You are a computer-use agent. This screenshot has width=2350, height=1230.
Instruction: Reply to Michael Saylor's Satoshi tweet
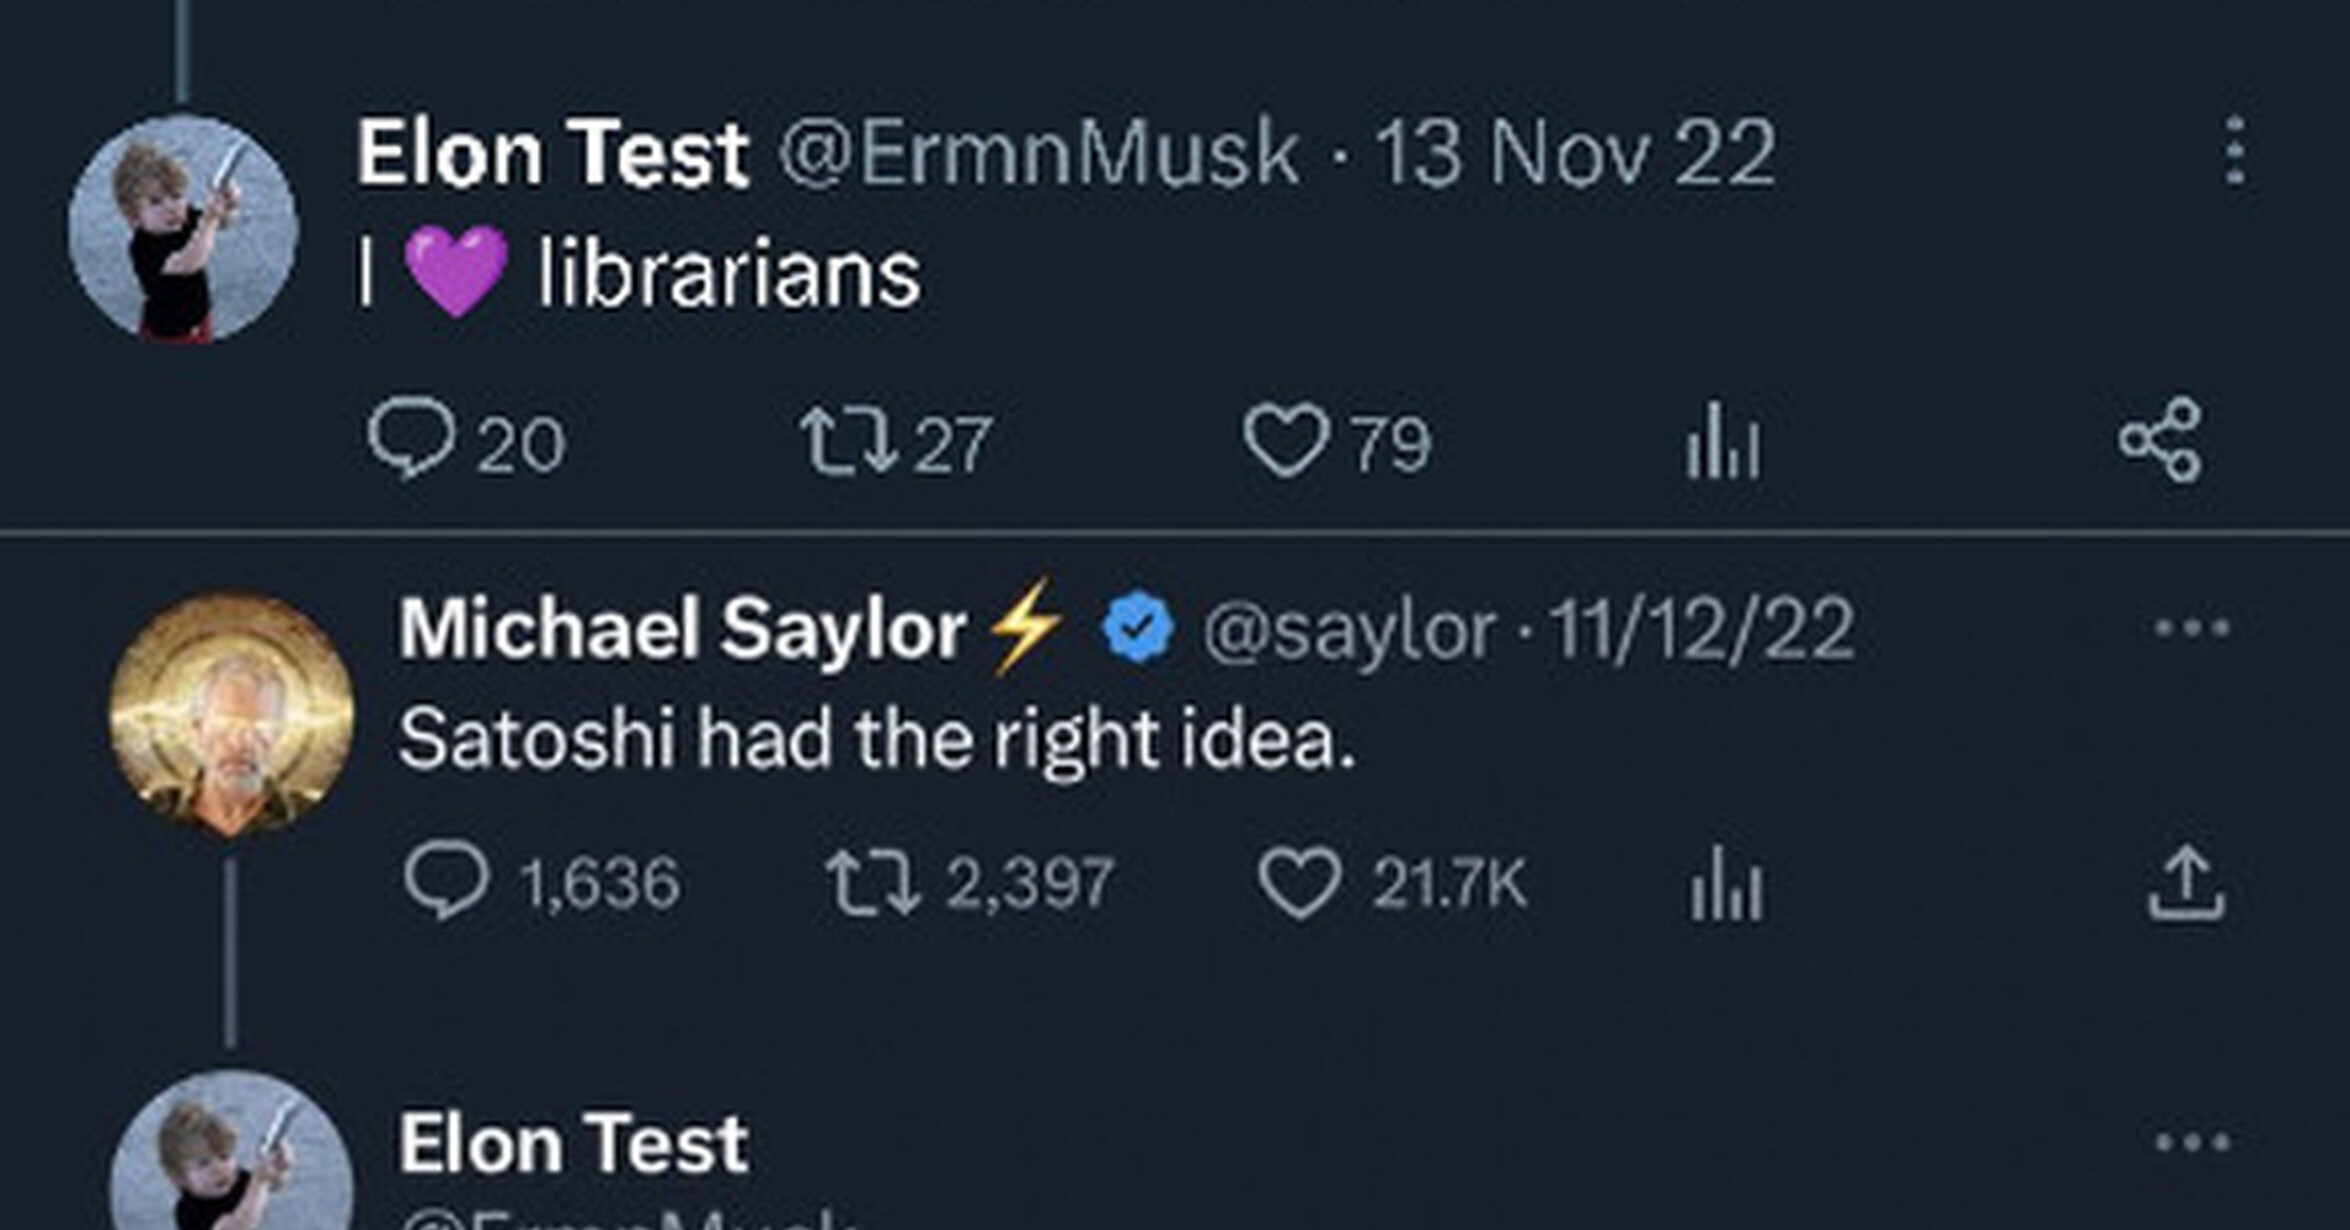coord(447,882)
